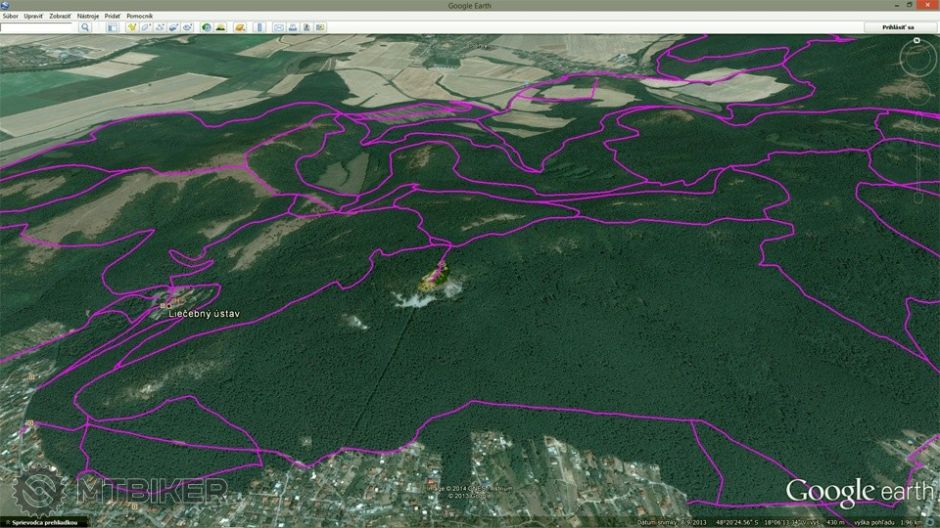The image size is (940, 528).
Task: Toggle sunlight across the landscape
Action: pyautogui.click(x=220, y=27)
